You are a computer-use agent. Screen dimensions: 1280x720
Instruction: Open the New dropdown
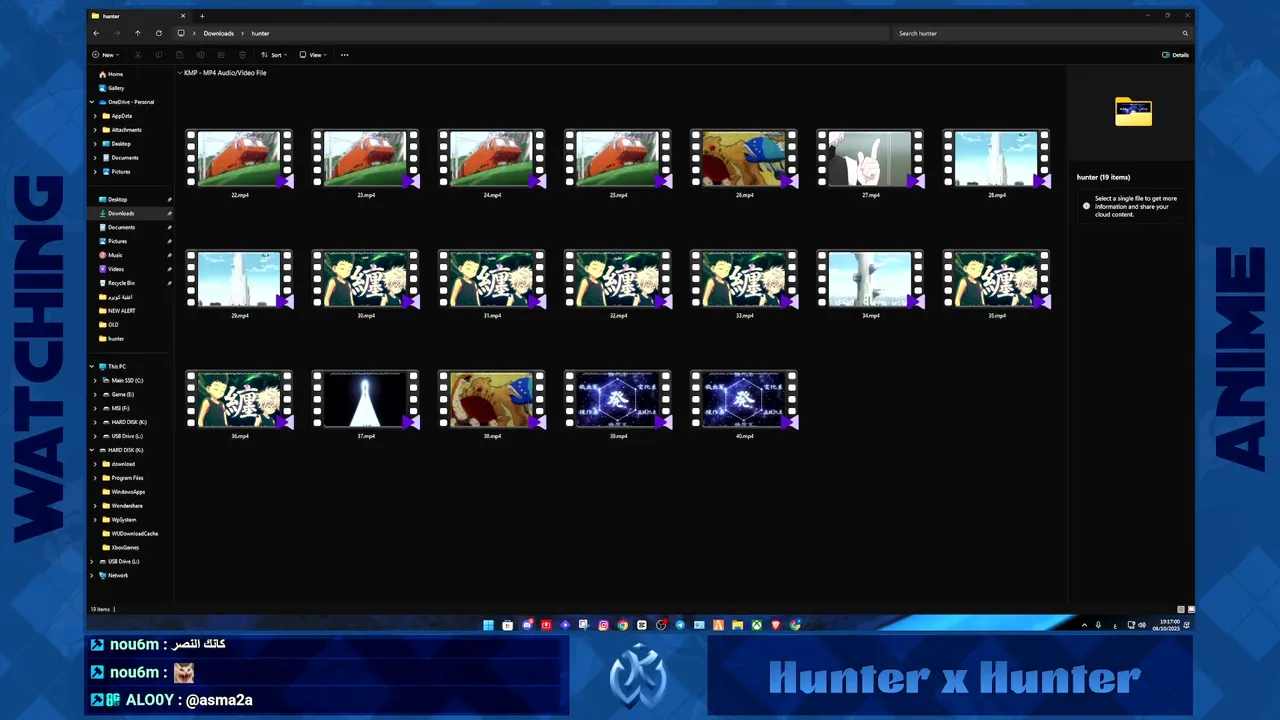pyautogui.click(x=105, y=55)
